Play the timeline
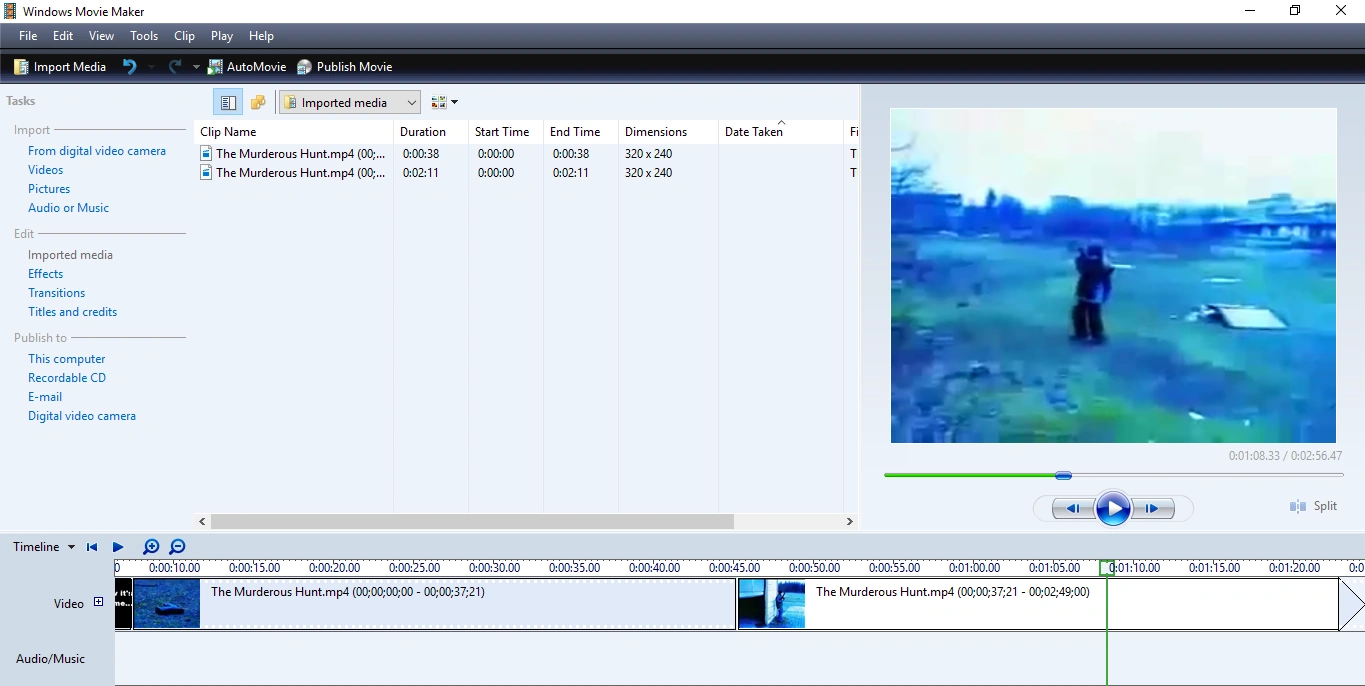This screenshot has width=1365, height=686. tap(118, 547)
